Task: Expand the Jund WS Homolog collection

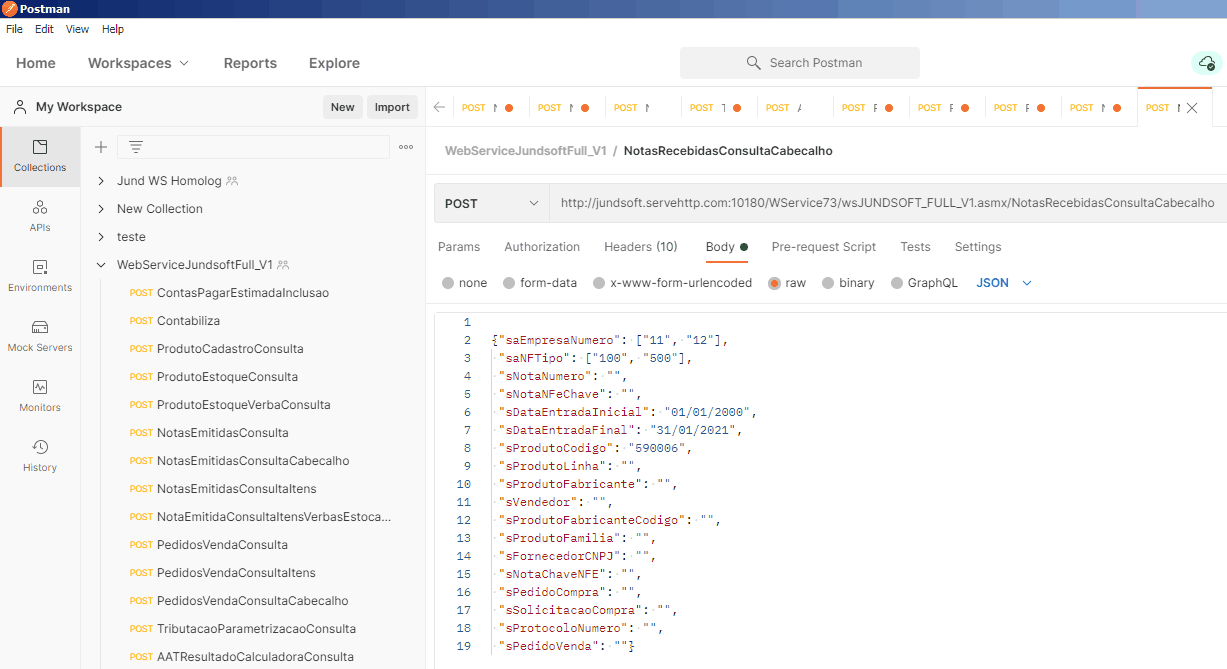Action: click(x=101, y=181)
